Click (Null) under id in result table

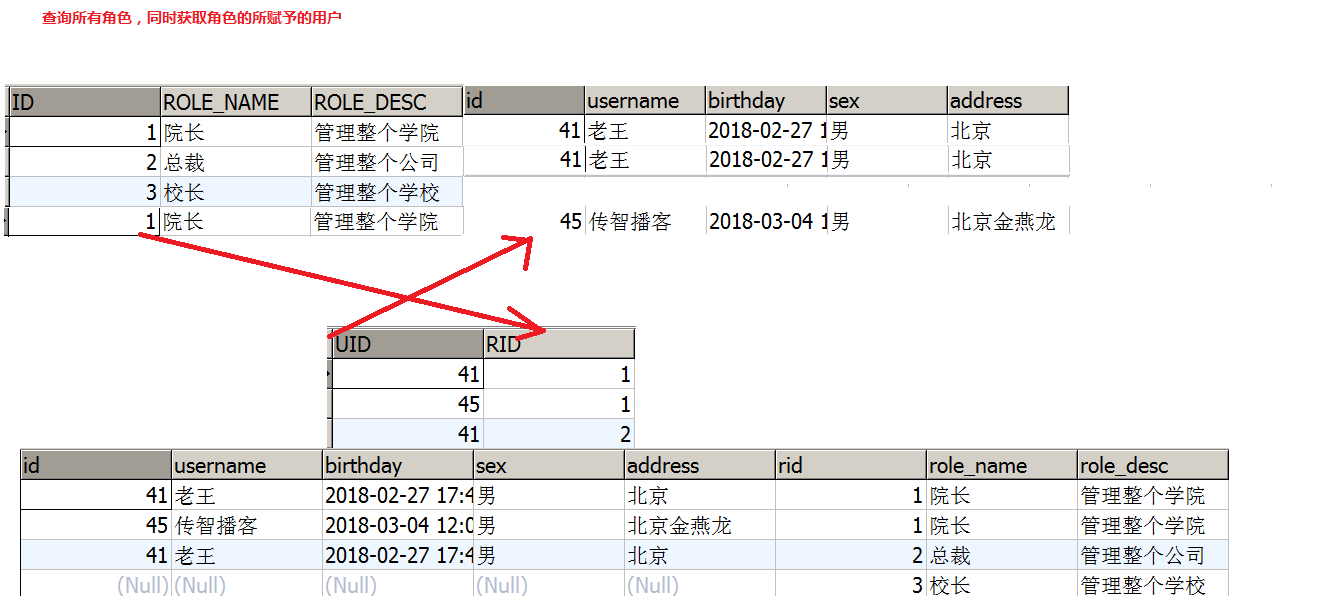96,584
